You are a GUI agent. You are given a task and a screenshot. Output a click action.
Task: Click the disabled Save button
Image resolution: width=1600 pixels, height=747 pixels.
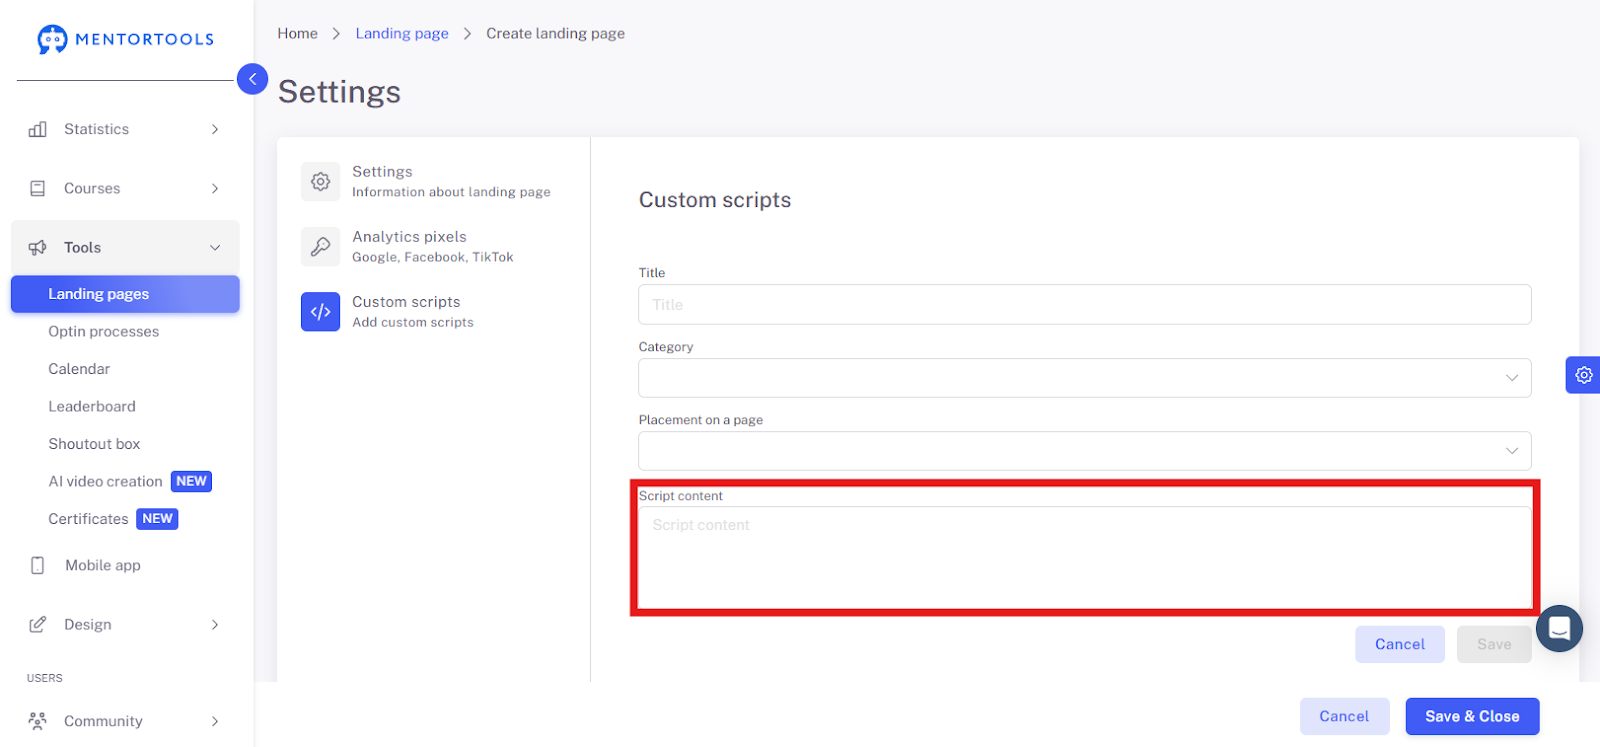coord(1494,644)
